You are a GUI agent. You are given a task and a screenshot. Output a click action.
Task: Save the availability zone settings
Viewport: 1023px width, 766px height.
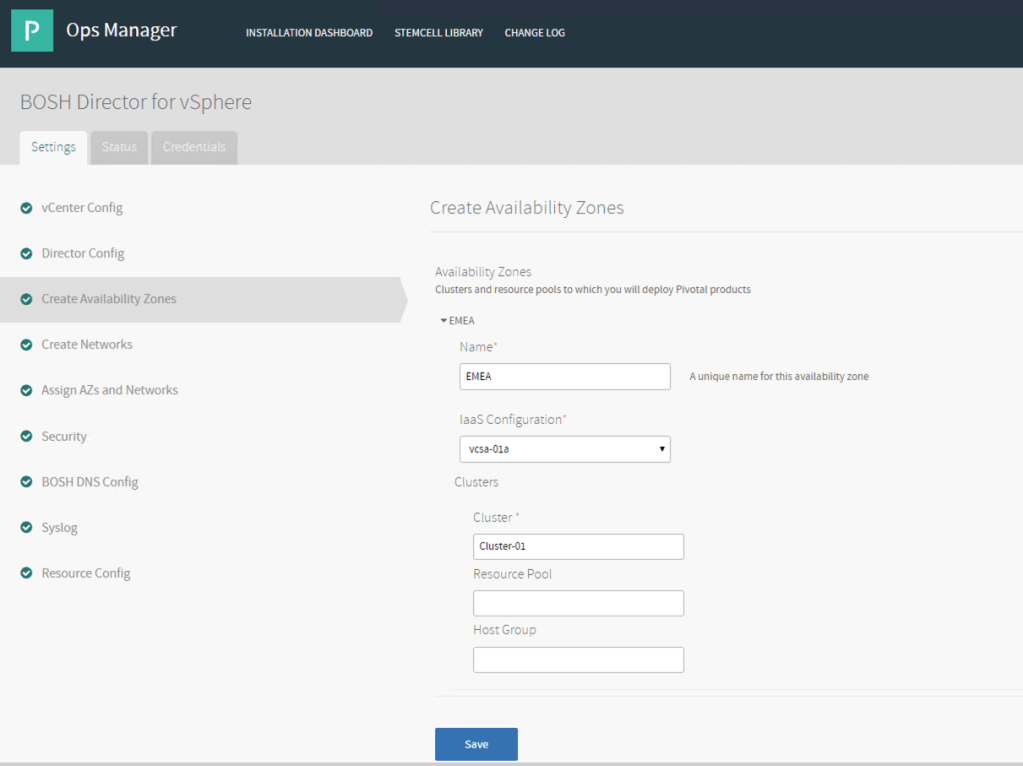(476, 744)
